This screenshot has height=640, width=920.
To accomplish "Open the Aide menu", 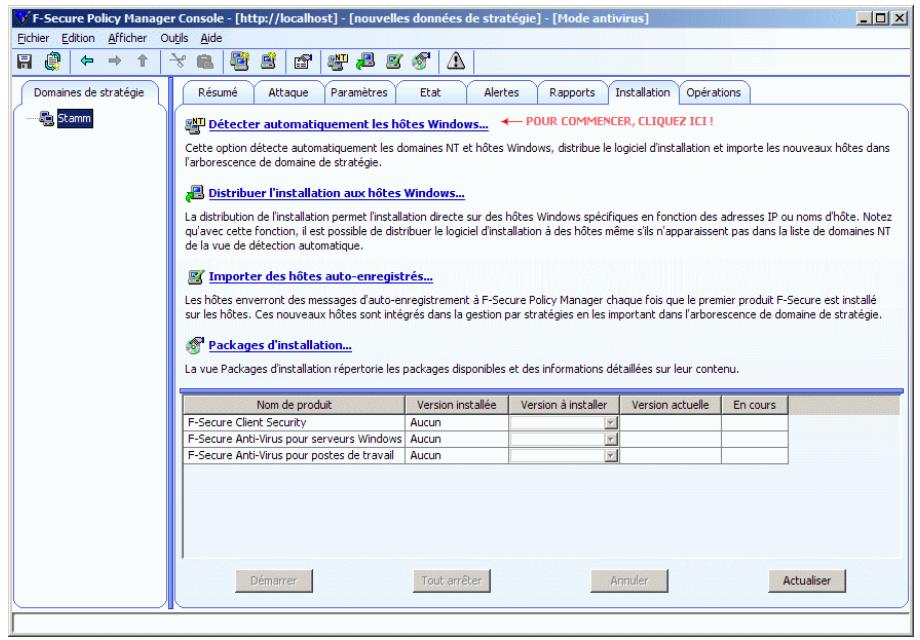I will (x=211, y=38).
